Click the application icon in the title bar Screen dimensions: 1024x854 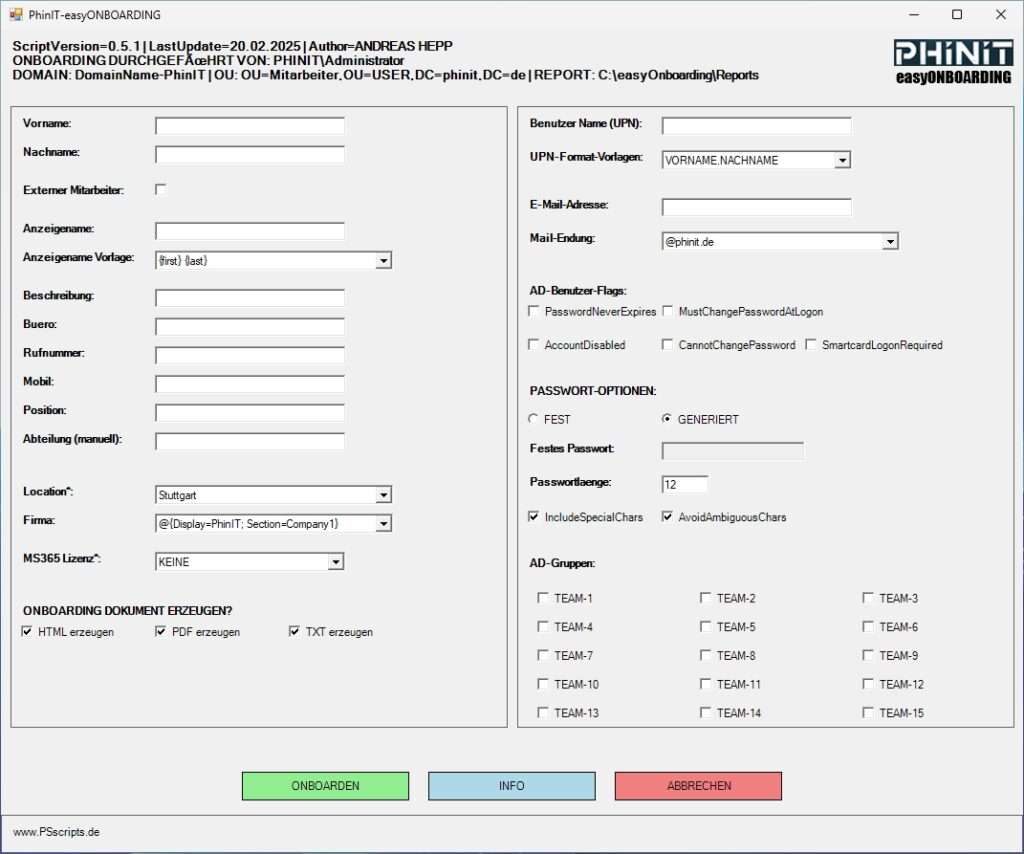(x=15, y=15)
